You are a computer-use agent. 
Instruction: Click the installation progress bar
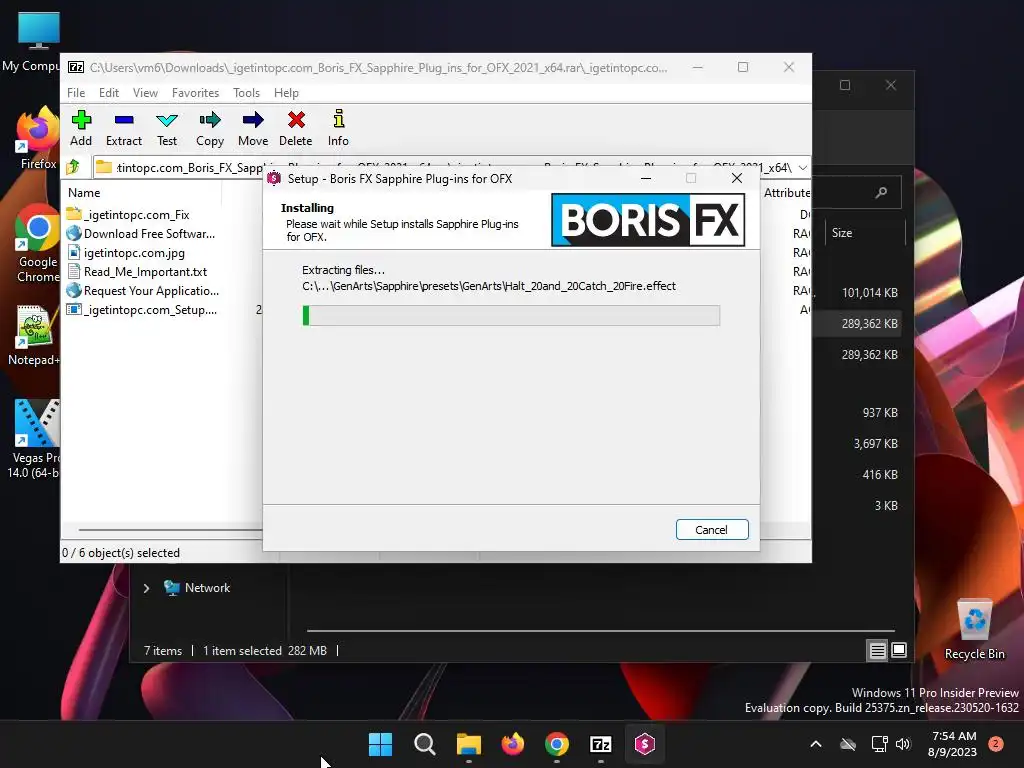tap(511, 315)
